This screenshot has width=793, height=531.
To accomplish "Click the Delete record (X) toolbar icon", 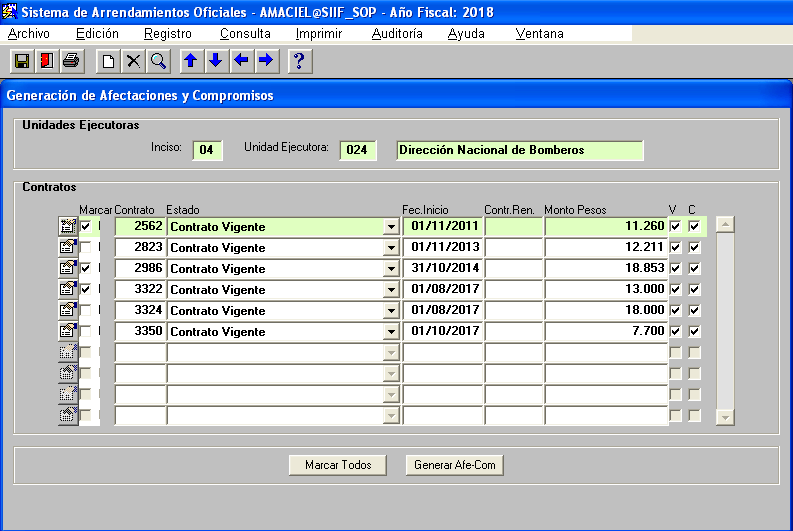I will point(133,61).
